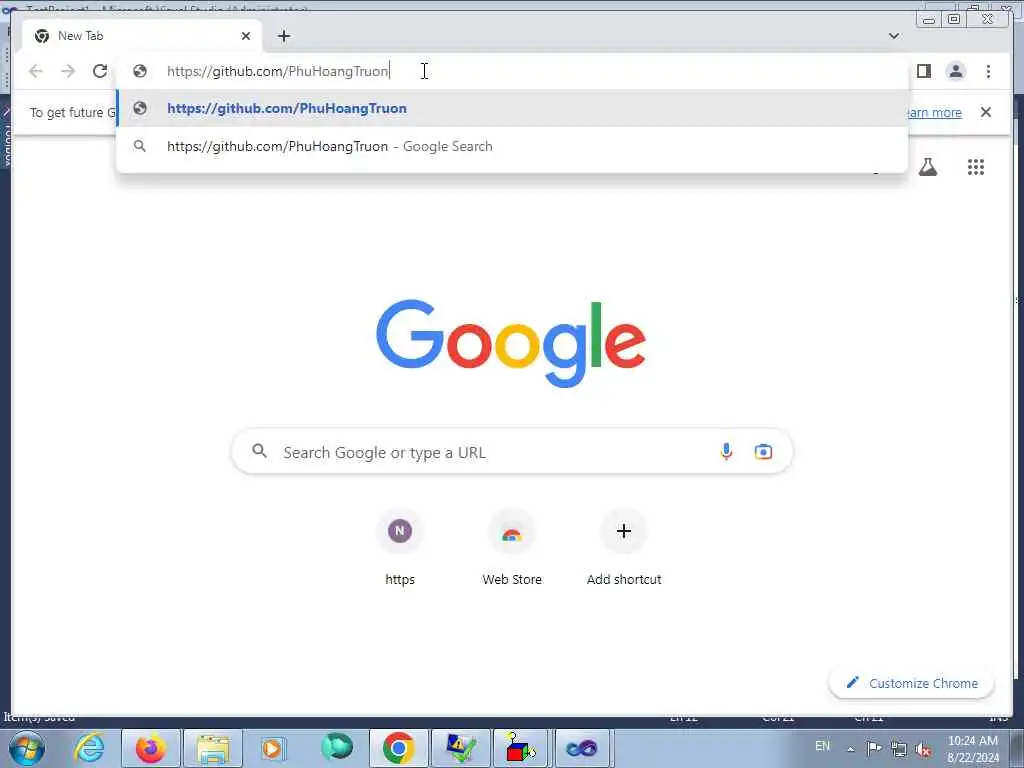
Task: Launch Firefox from the taskbar
Action: pos(151,748)
